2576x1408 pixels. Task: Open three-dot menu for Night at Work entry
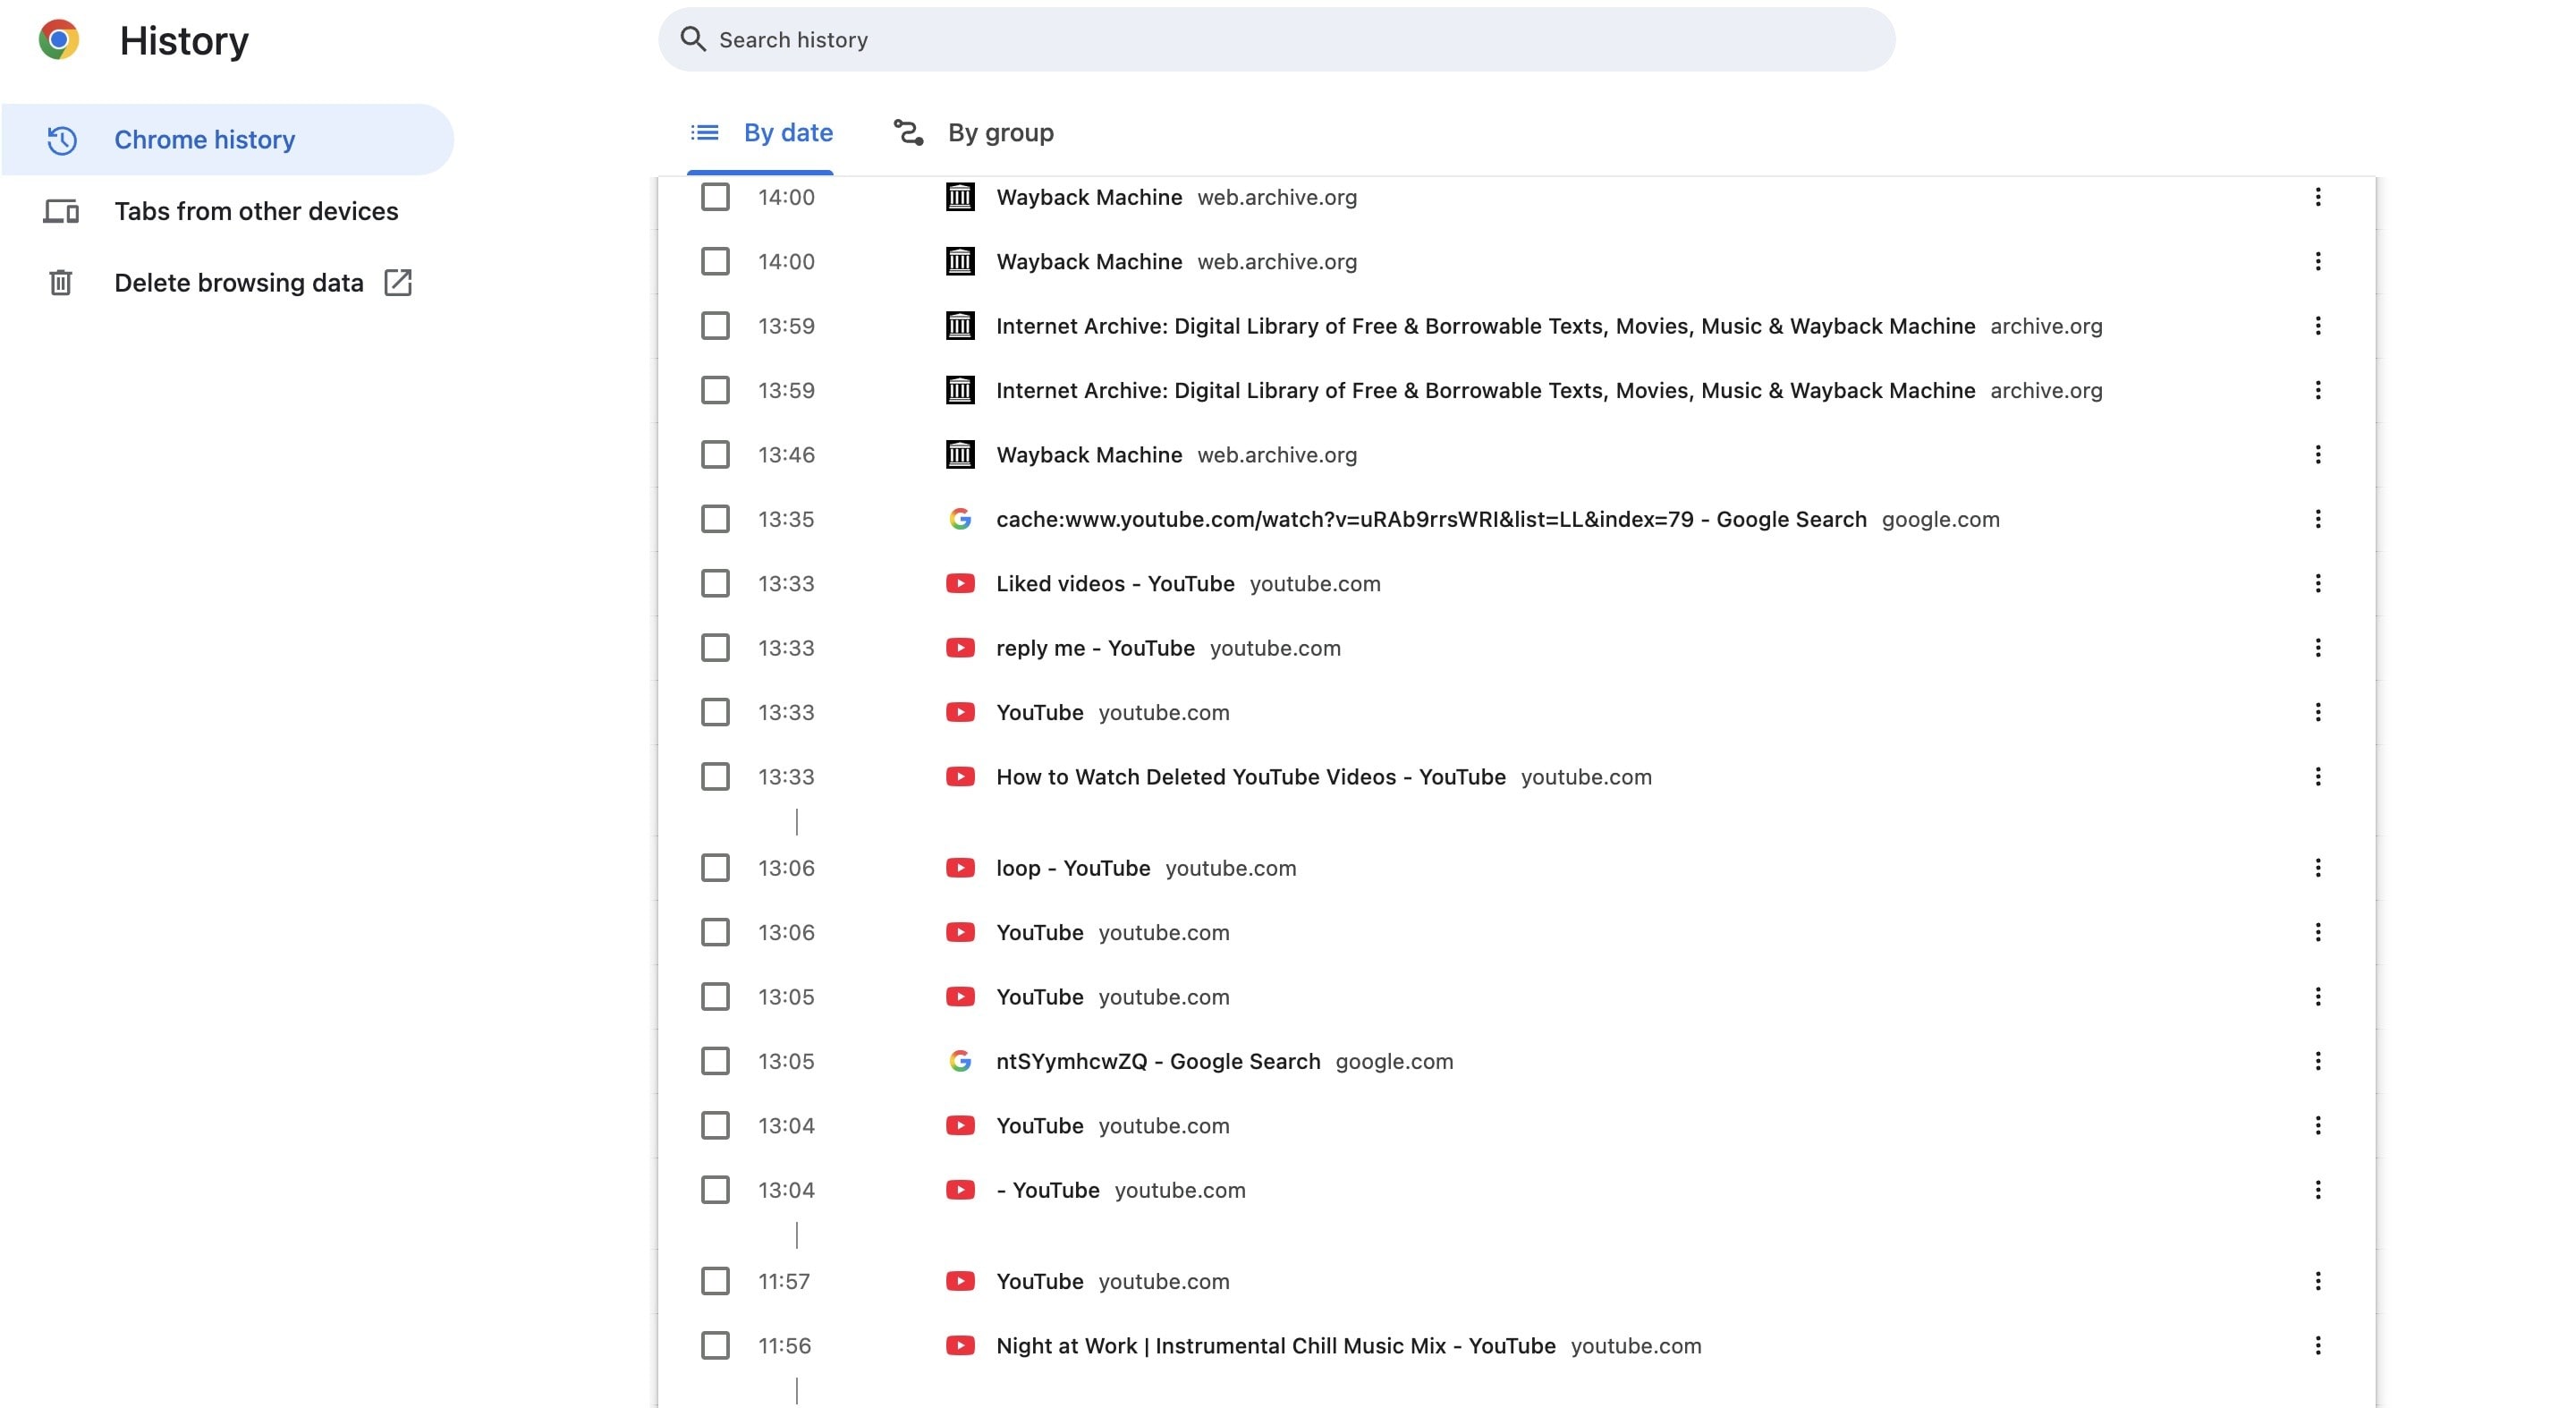pos(2317,1346)
